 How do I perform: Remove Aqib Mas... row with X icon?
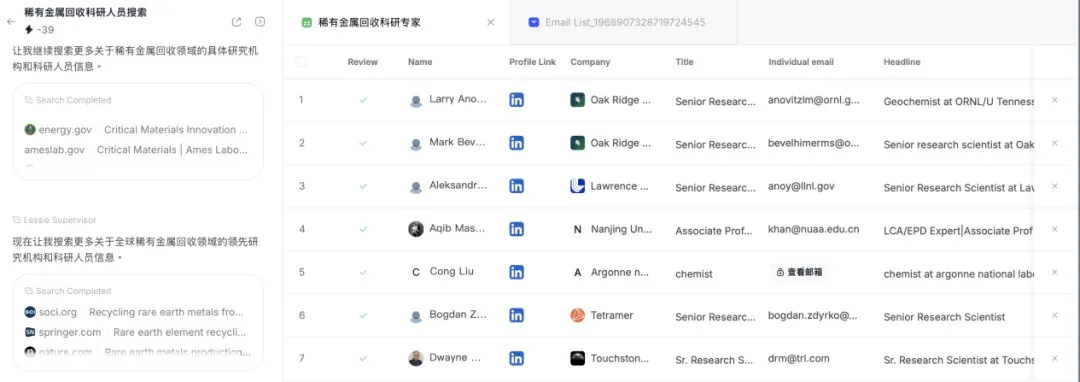(x=1055, y=229)
